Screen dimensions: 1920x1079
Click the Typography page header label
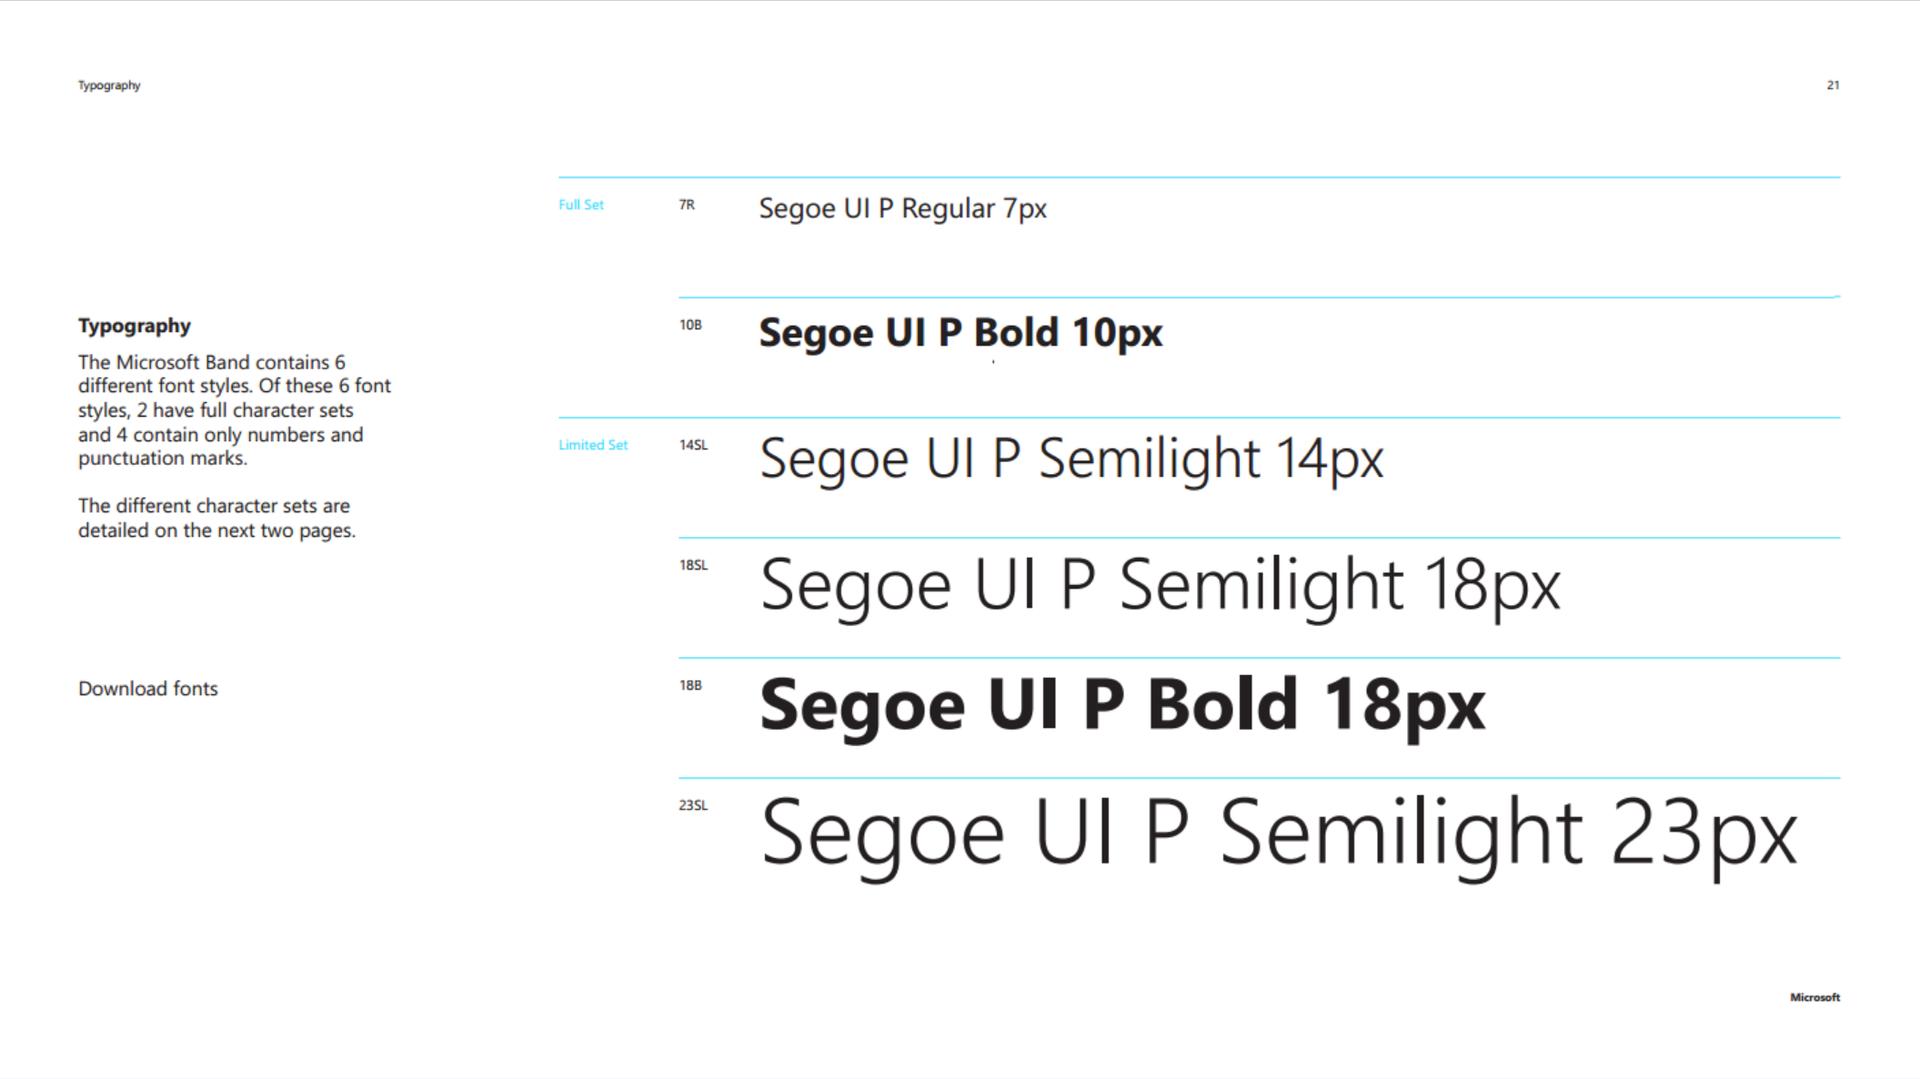click(x=109, y=85)
